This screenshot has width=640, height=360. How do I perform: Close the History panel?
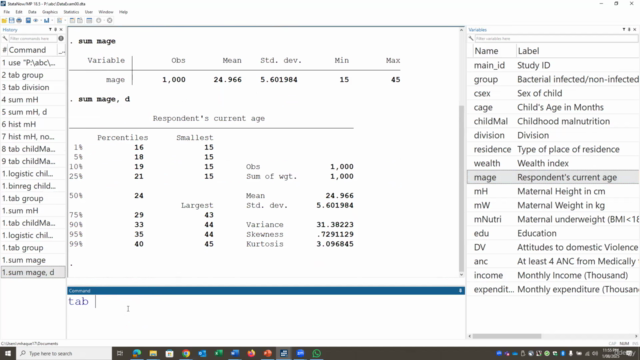pos(61,29)
